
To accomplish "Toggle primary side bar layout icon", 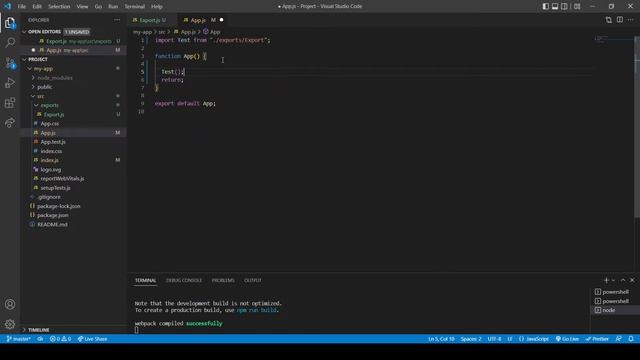I will [546, 6].
